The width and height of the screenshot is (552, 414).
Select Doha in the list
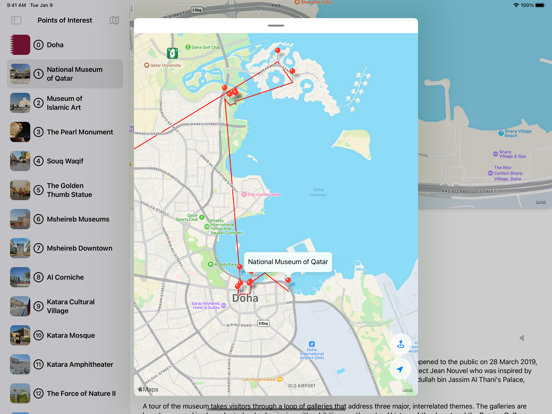(x=65, y=45)
